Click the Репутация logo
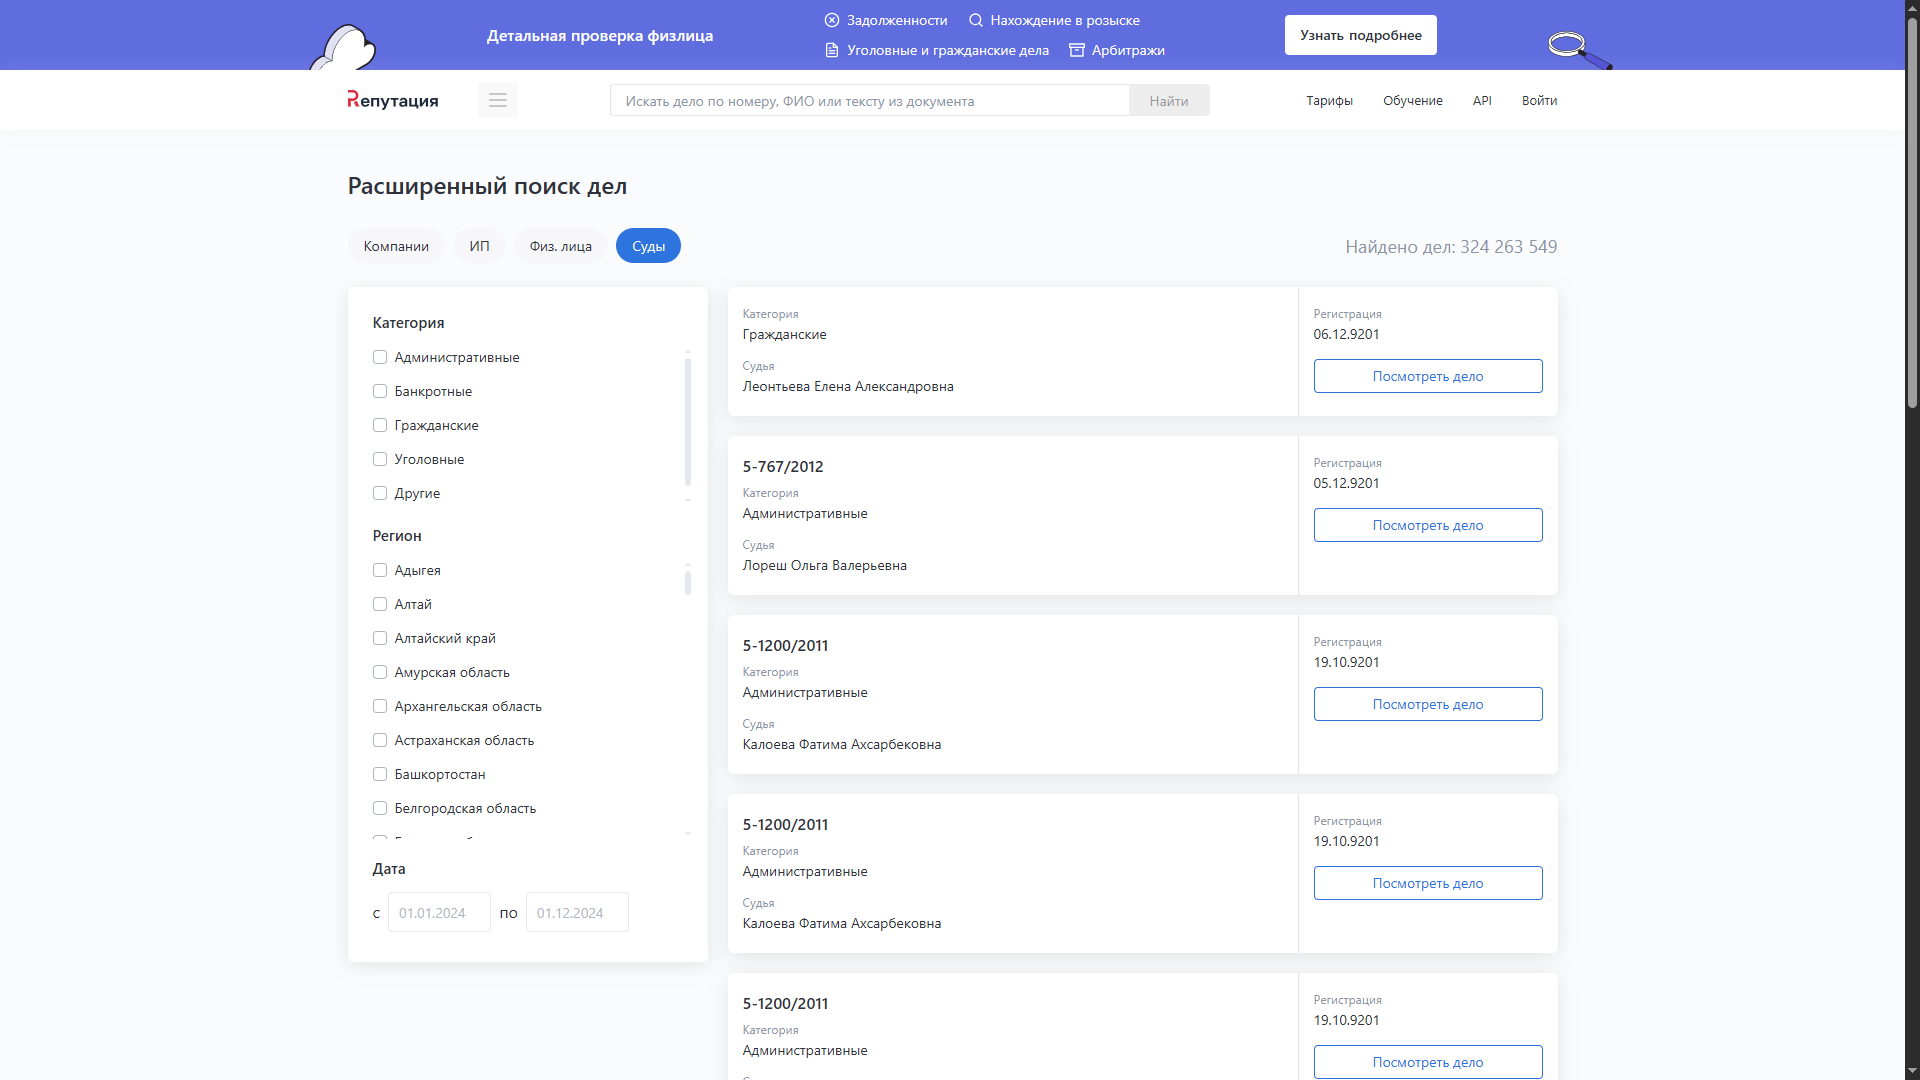The height and width of the screenshot is (1080, 1920). [392, 100]
